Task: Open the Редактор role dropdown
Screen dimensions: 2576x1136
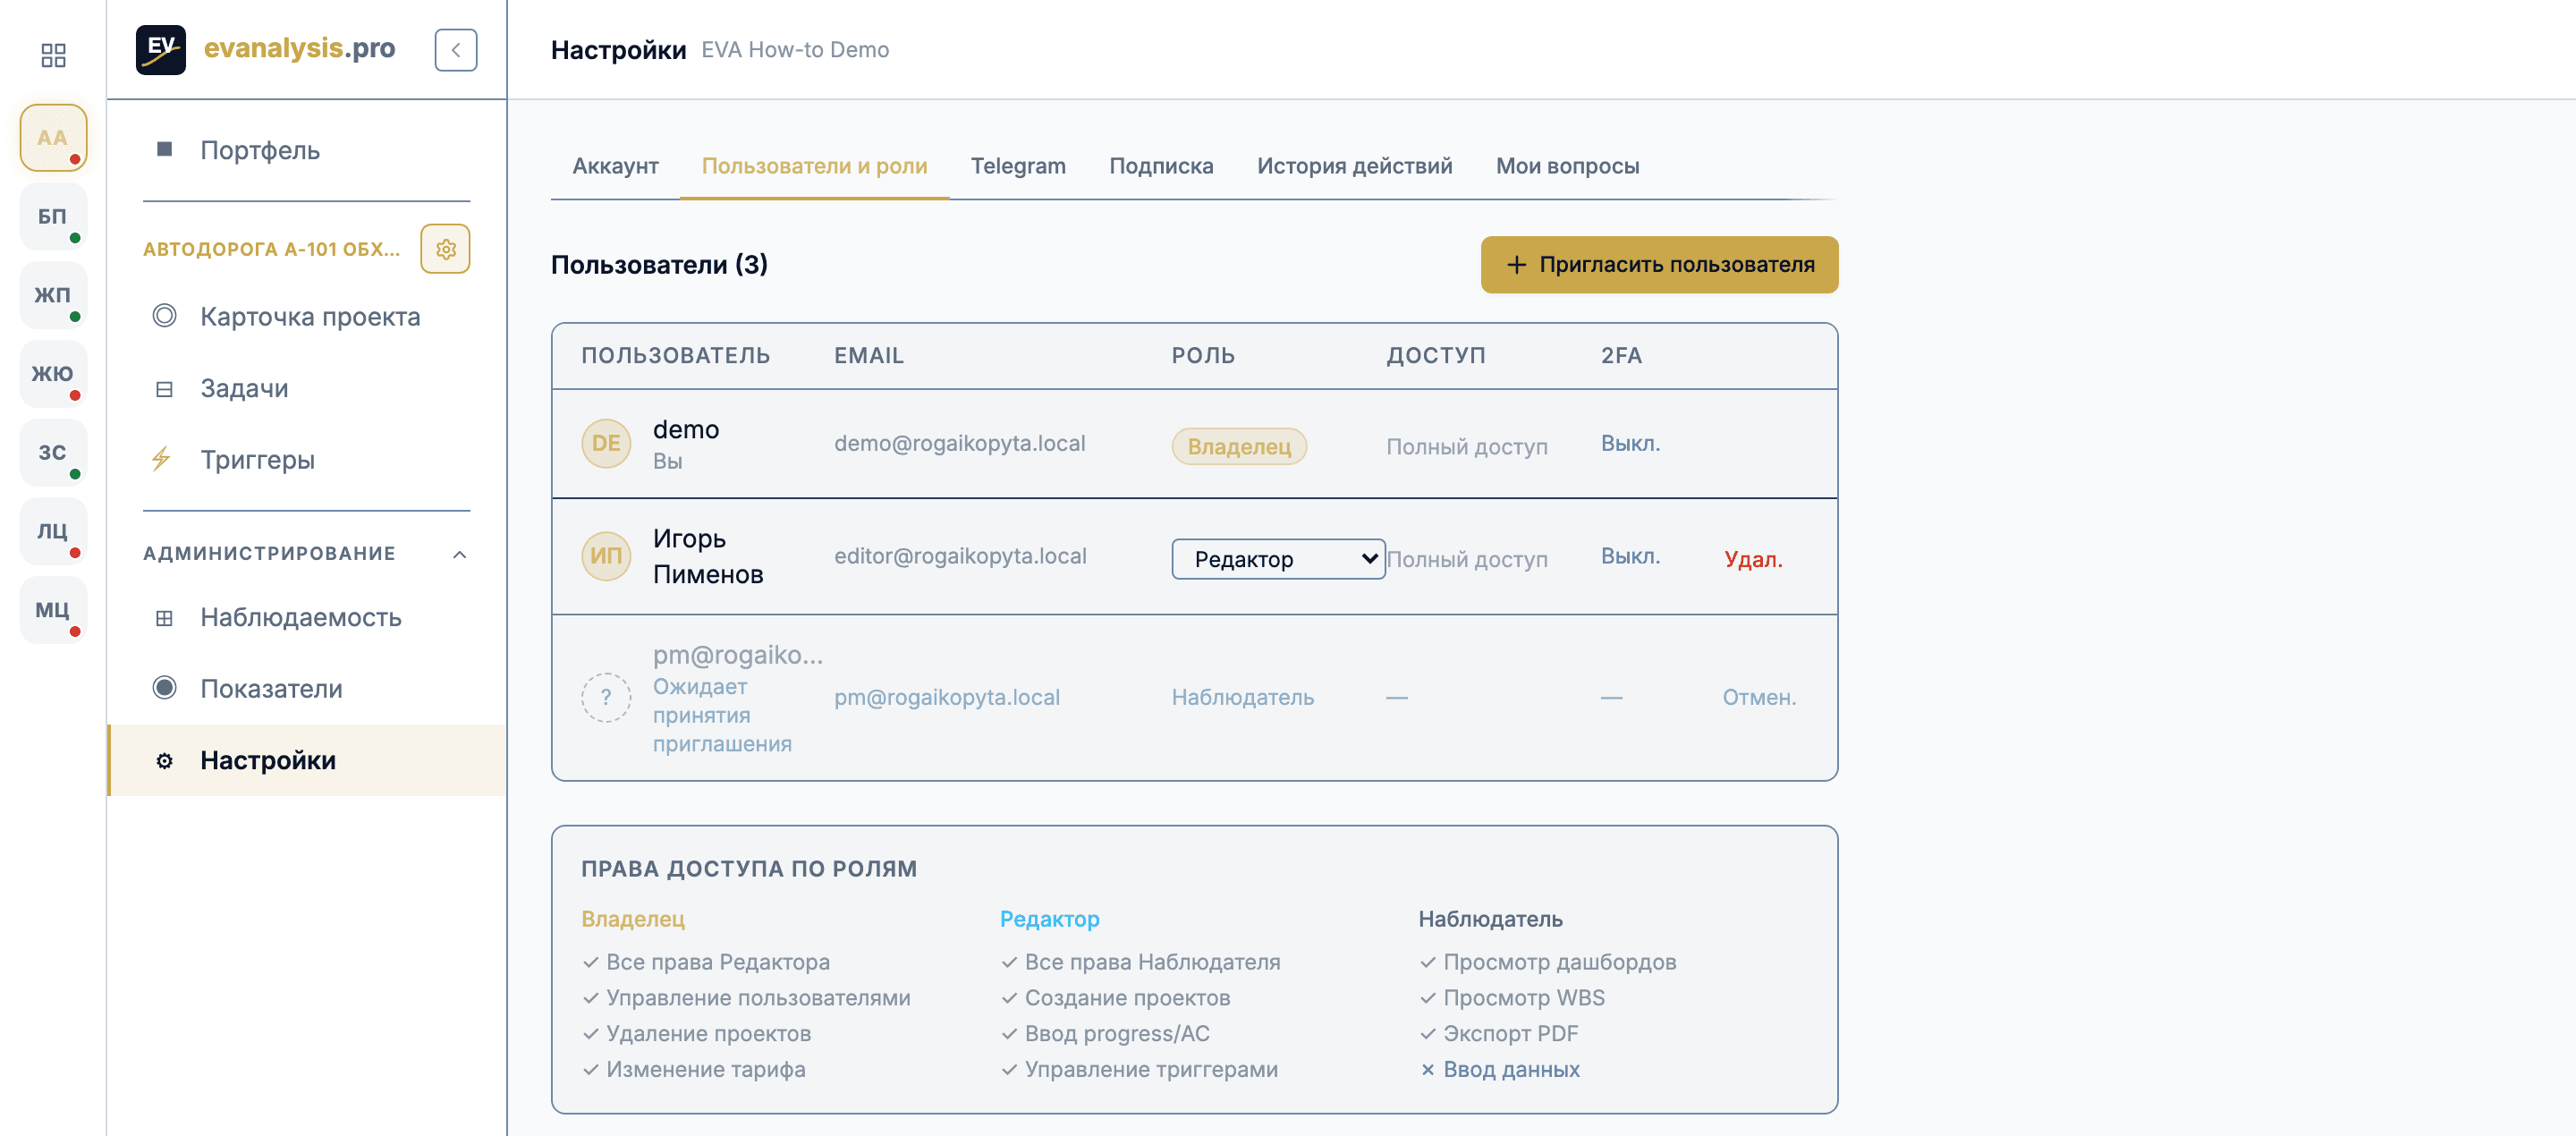Action: 1278,559
